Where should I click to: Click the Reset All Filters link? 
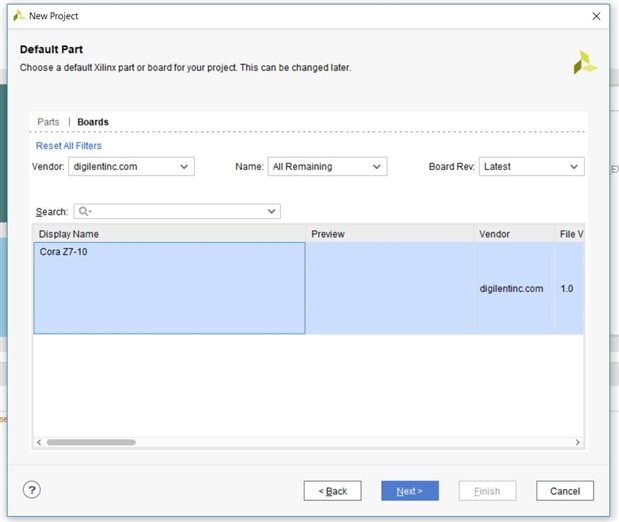(x=68, y=146)
